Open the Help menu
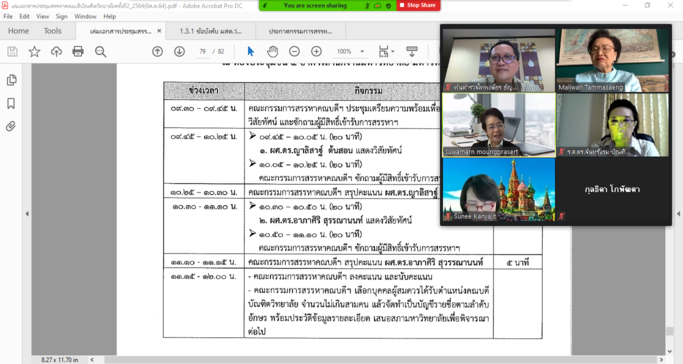Viewport: 683px width, 364px height. click(x=110, y=17)
